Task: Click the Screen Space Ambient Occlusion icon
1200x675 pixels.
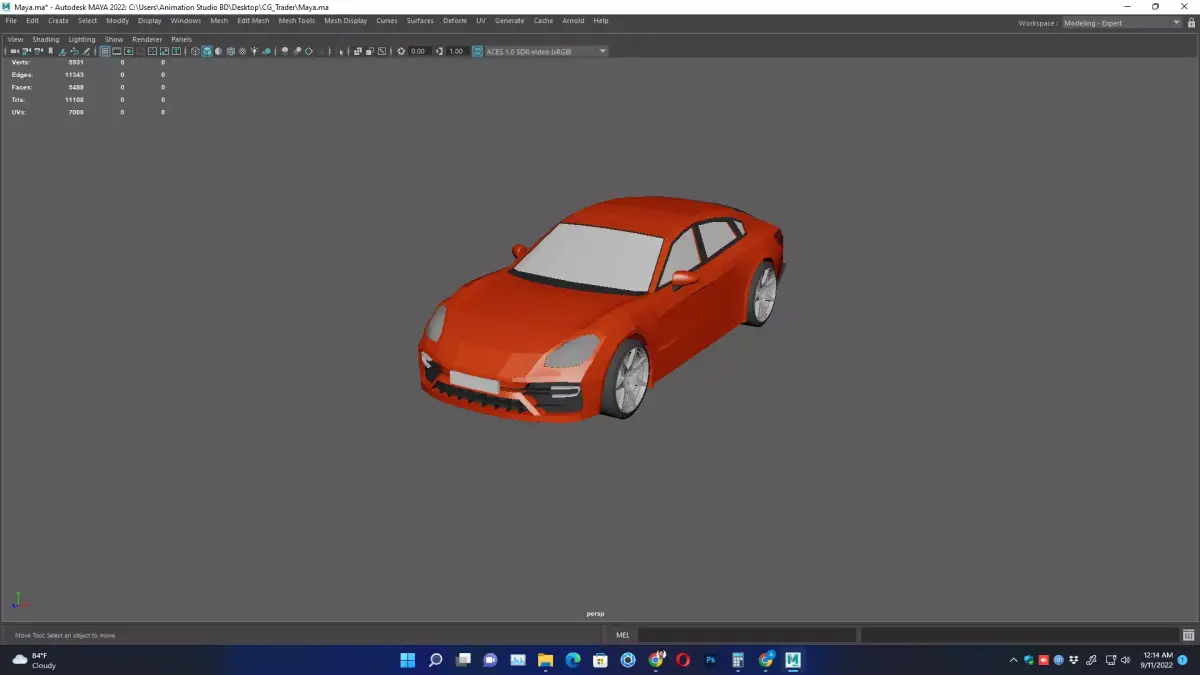Action: point(285,51)
